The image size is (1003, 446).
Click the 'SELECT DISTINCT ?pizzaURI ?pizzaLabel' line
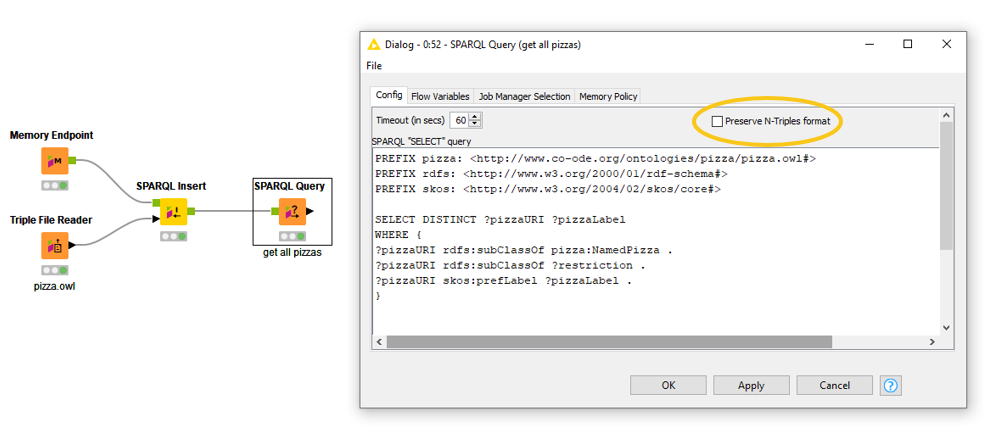[x=500, y=219]
